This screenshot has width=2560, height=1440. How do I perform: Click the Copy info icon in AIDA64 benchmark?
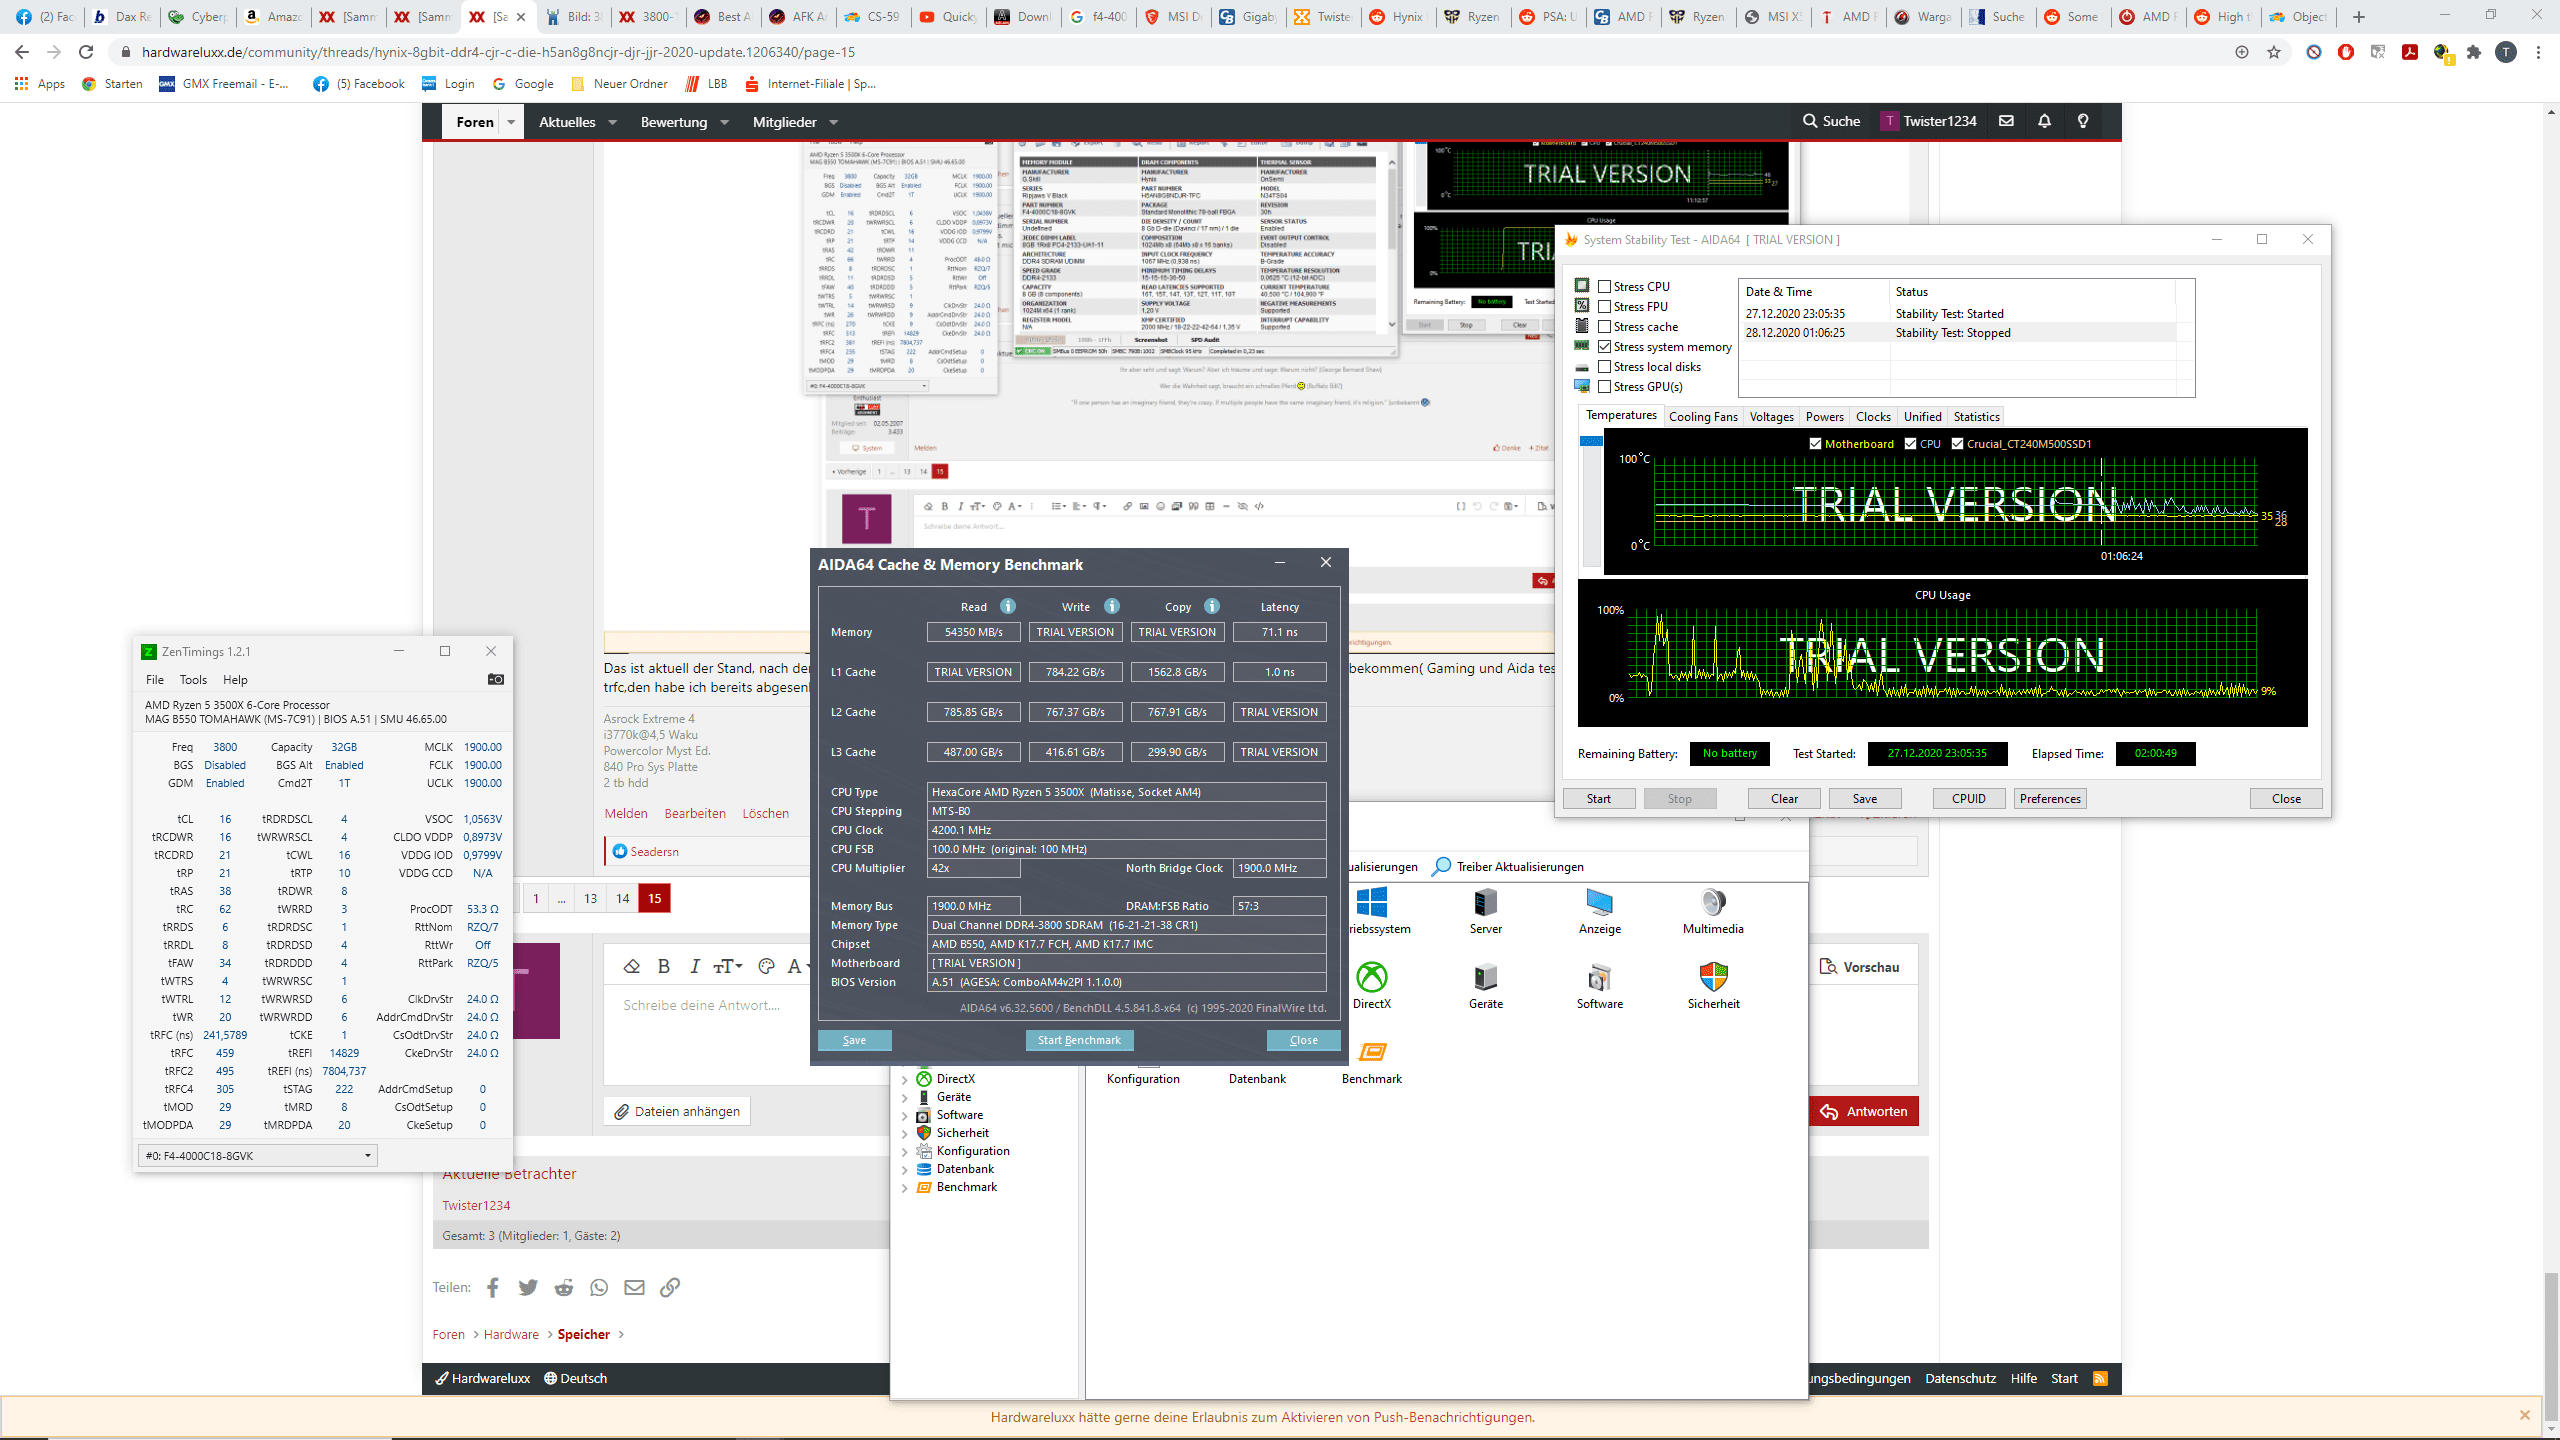[1212, 606]
